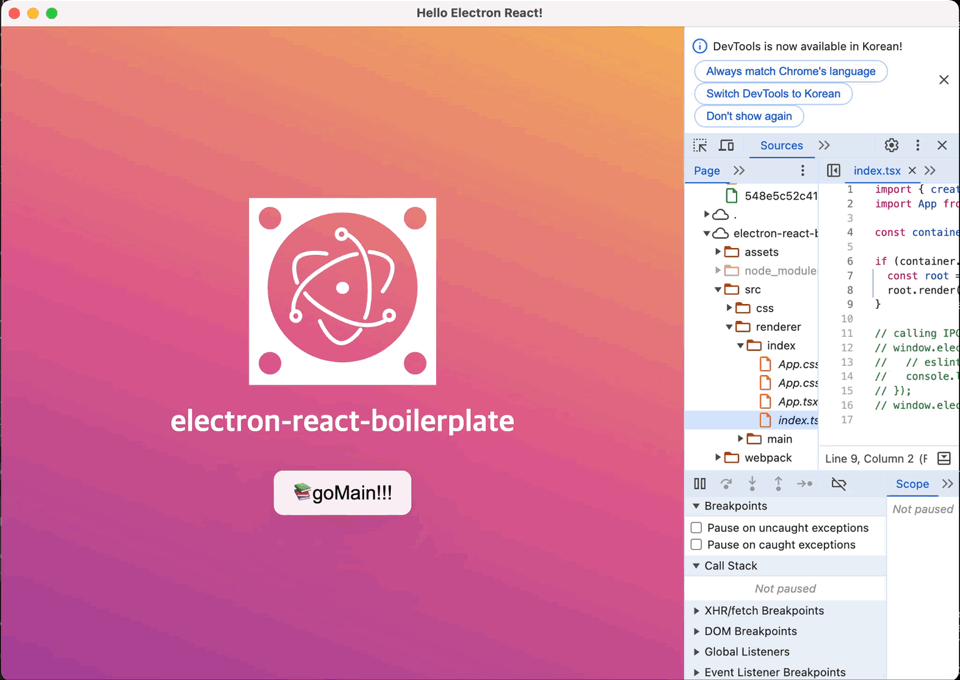This screenshot has width=960, height=680.
Task: Click the step over icon
Action: pos(726,484)
